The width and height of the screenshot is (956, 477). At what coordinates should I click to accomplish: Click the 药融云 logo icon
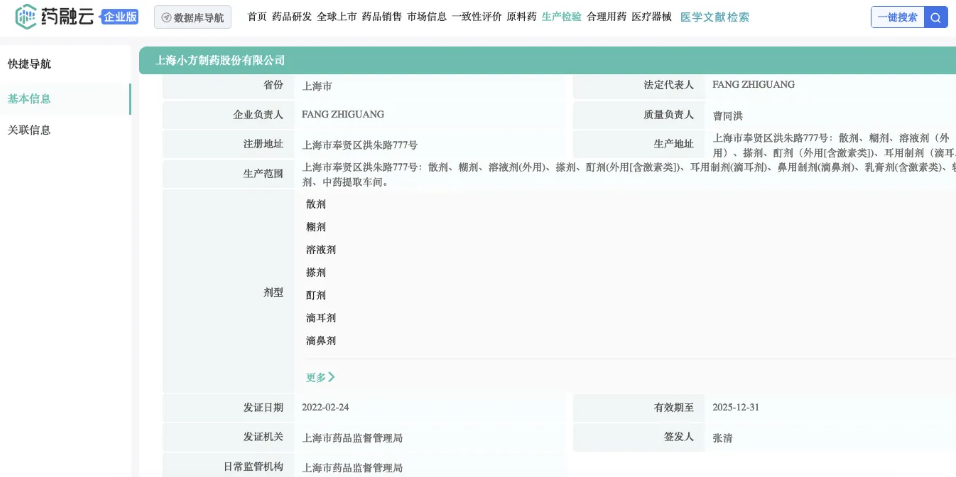[26, 17]
